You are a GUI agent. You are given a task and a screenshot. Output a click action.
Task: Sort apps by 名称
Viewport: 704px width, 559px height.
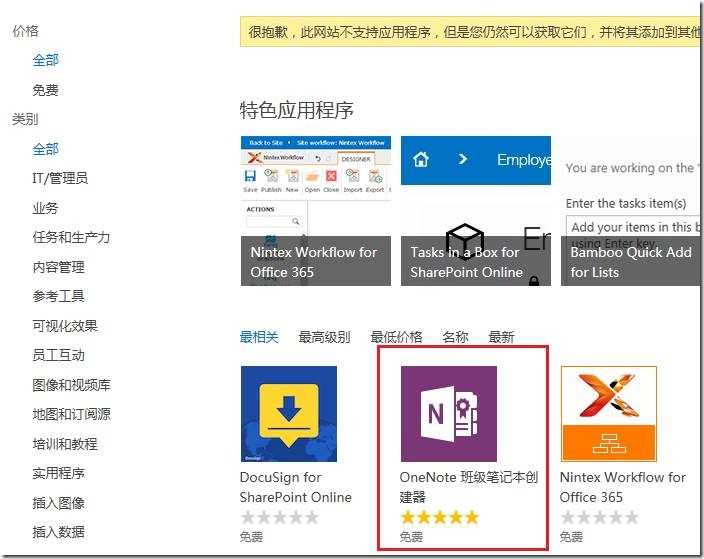pos(455,337)
